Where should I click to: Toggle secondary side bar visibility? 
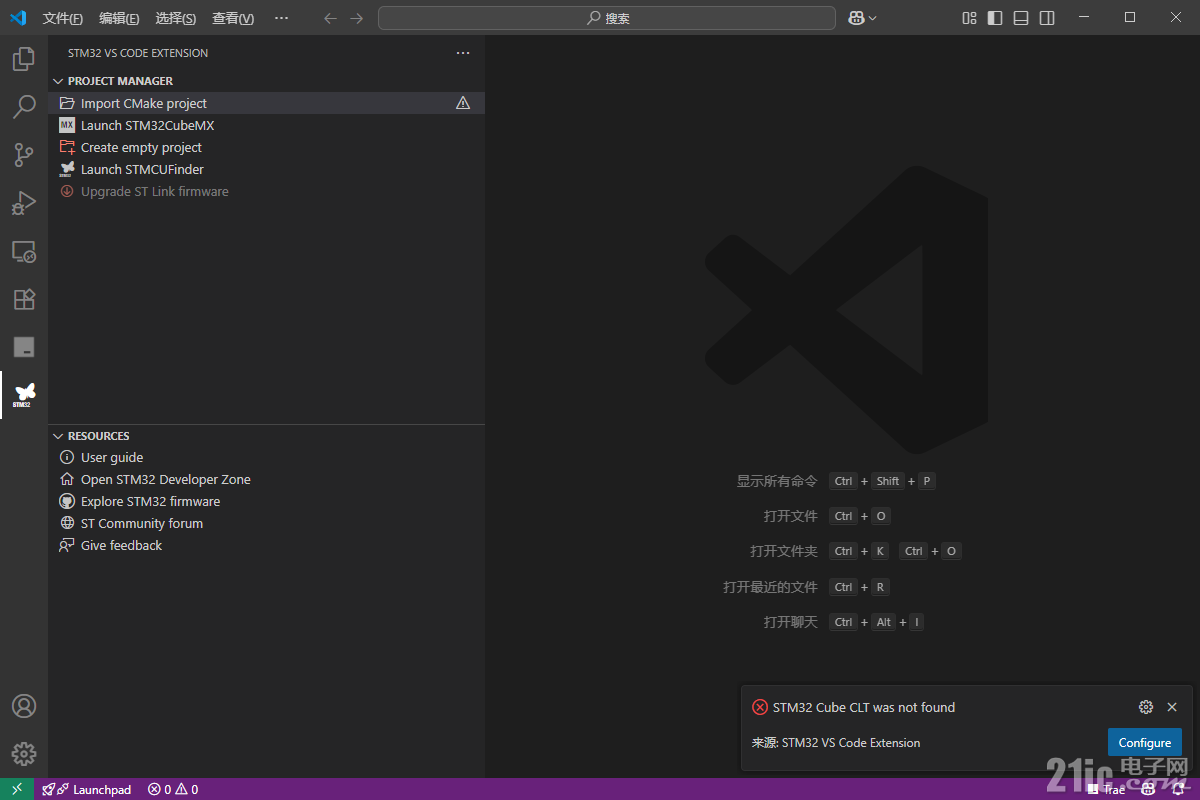pyautogui.click(x=1047, y=18)
